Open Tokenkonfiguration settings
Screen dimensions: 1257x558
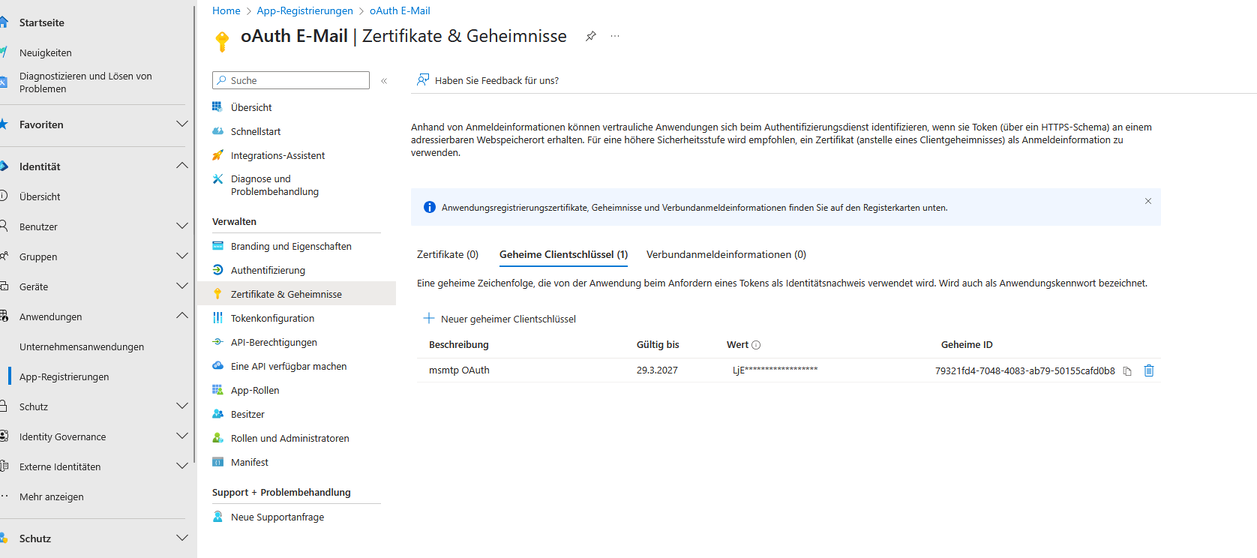coord(272,318)
